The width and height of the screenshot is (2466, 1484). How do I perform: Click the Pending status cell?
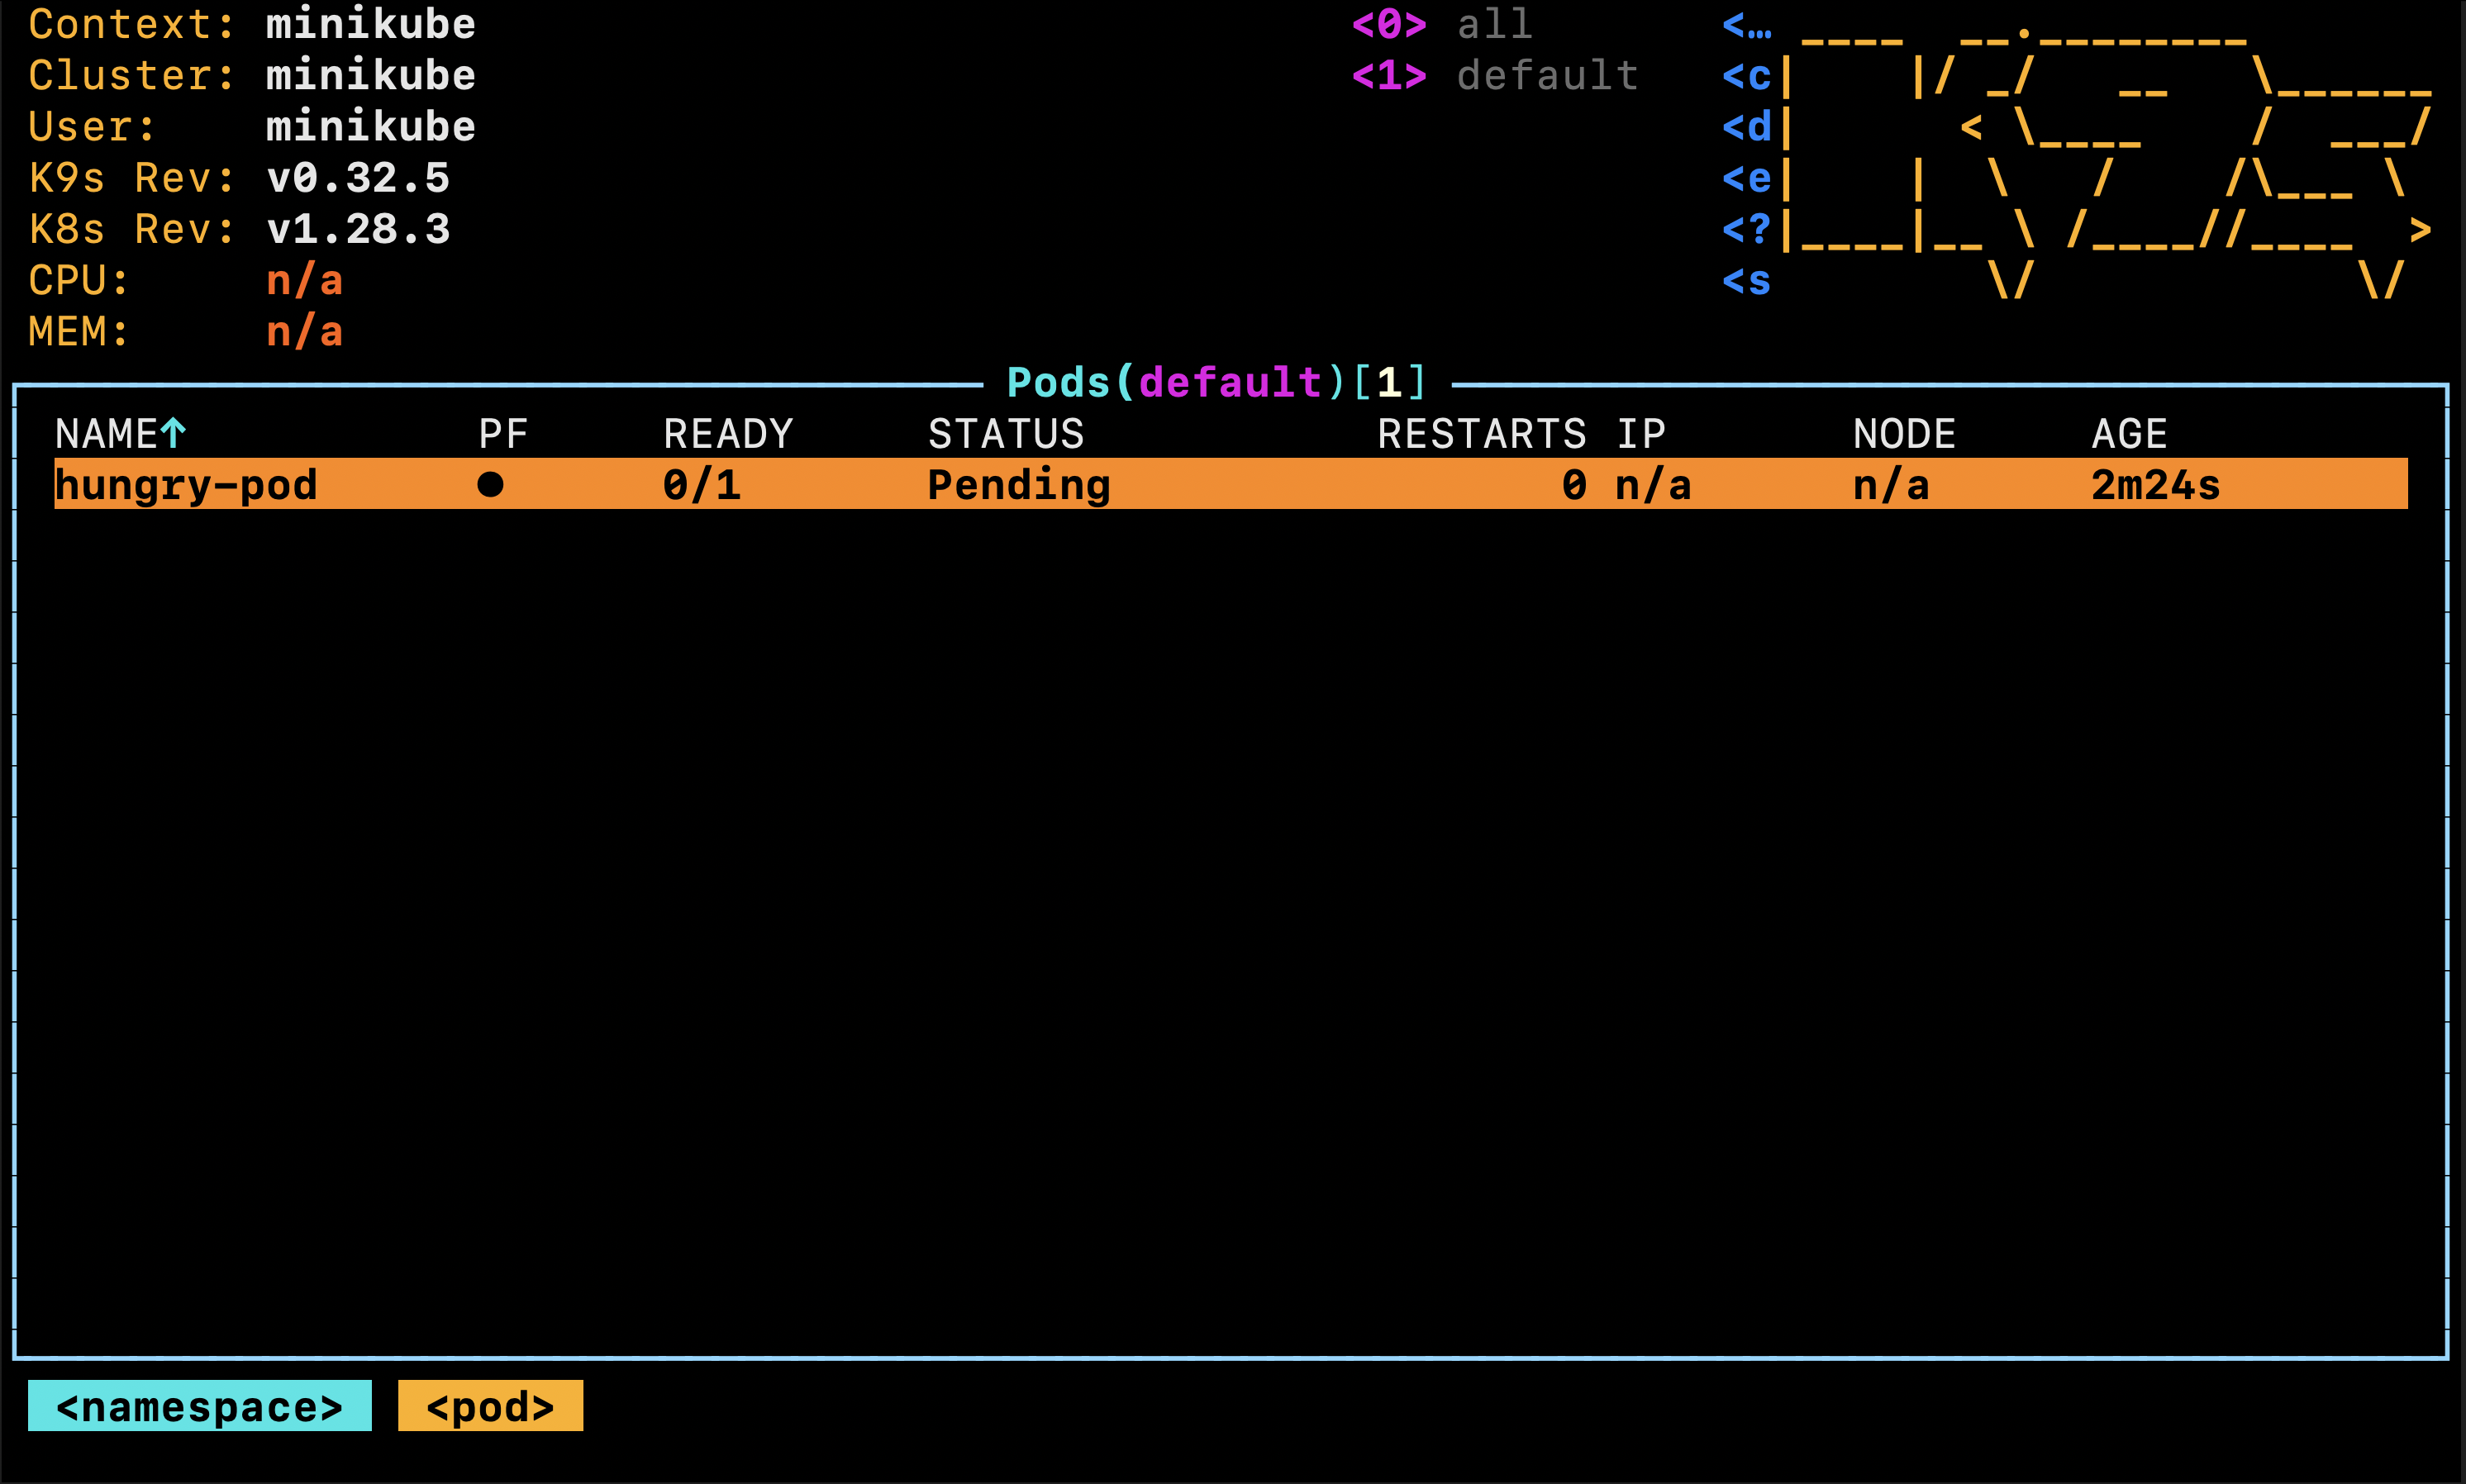pyautogui.click(x=1019, y=485)
